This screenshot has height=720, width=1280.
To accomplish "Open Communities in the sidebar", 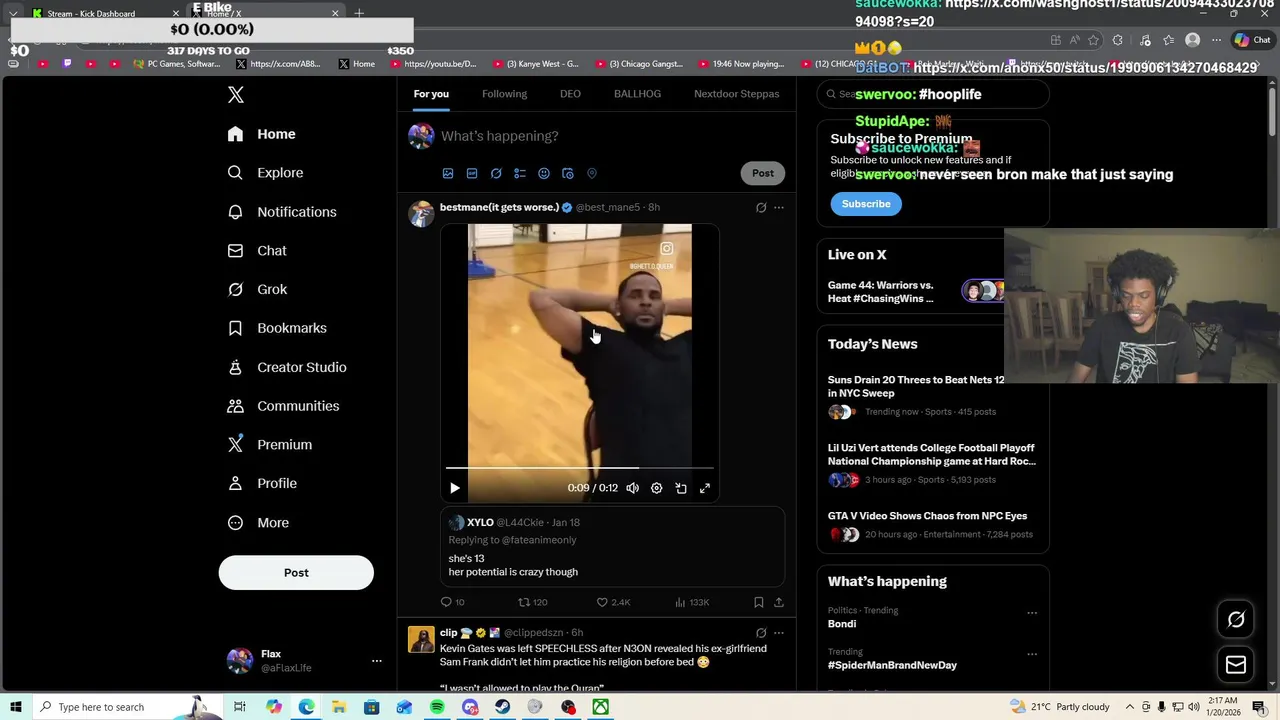I will pyautogui.click(x=282, y=406).
